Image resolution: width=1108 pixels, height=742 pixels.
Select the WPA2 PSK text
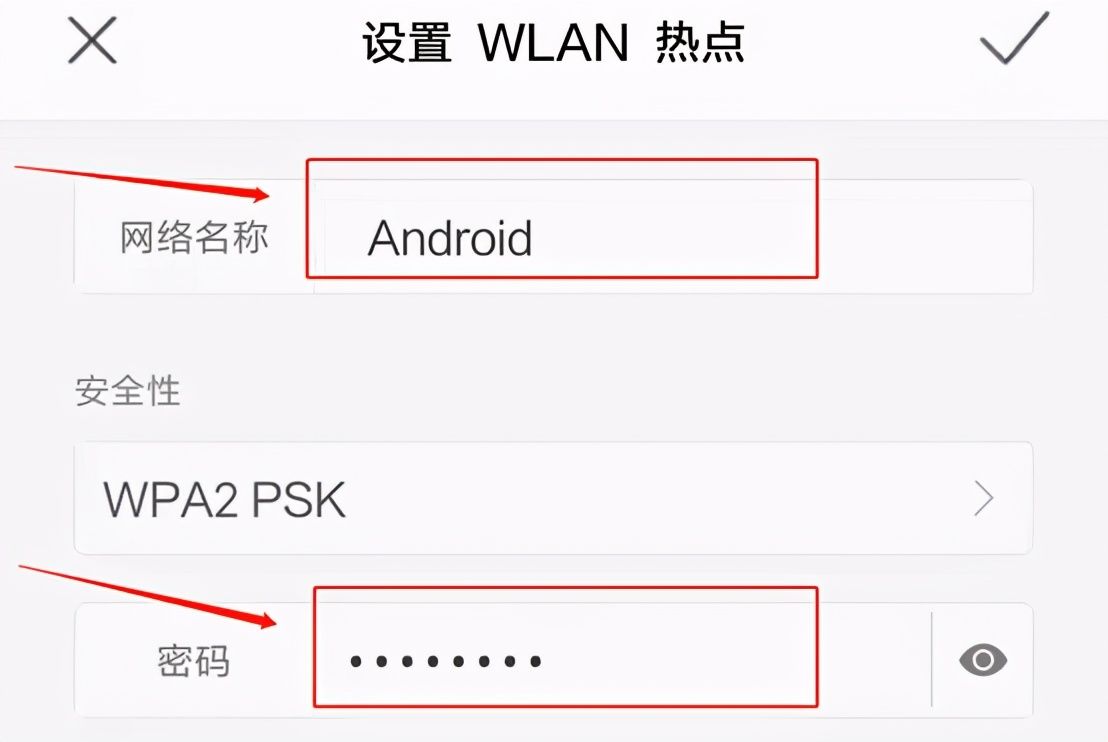(x=225, y=500)
